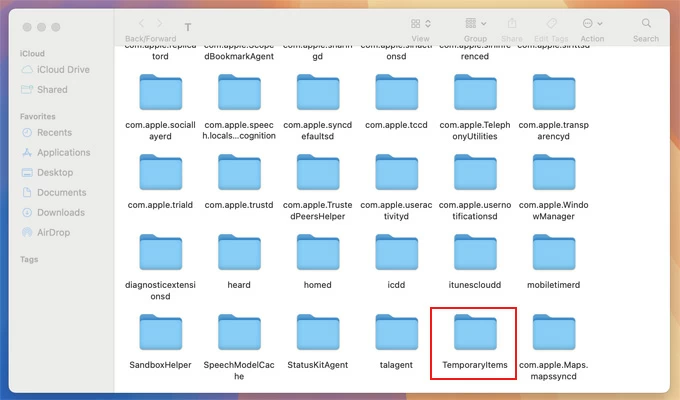Select AirDrop in the sidebar
The height and width of the screenshot is (400, 680).
point(54,232)
